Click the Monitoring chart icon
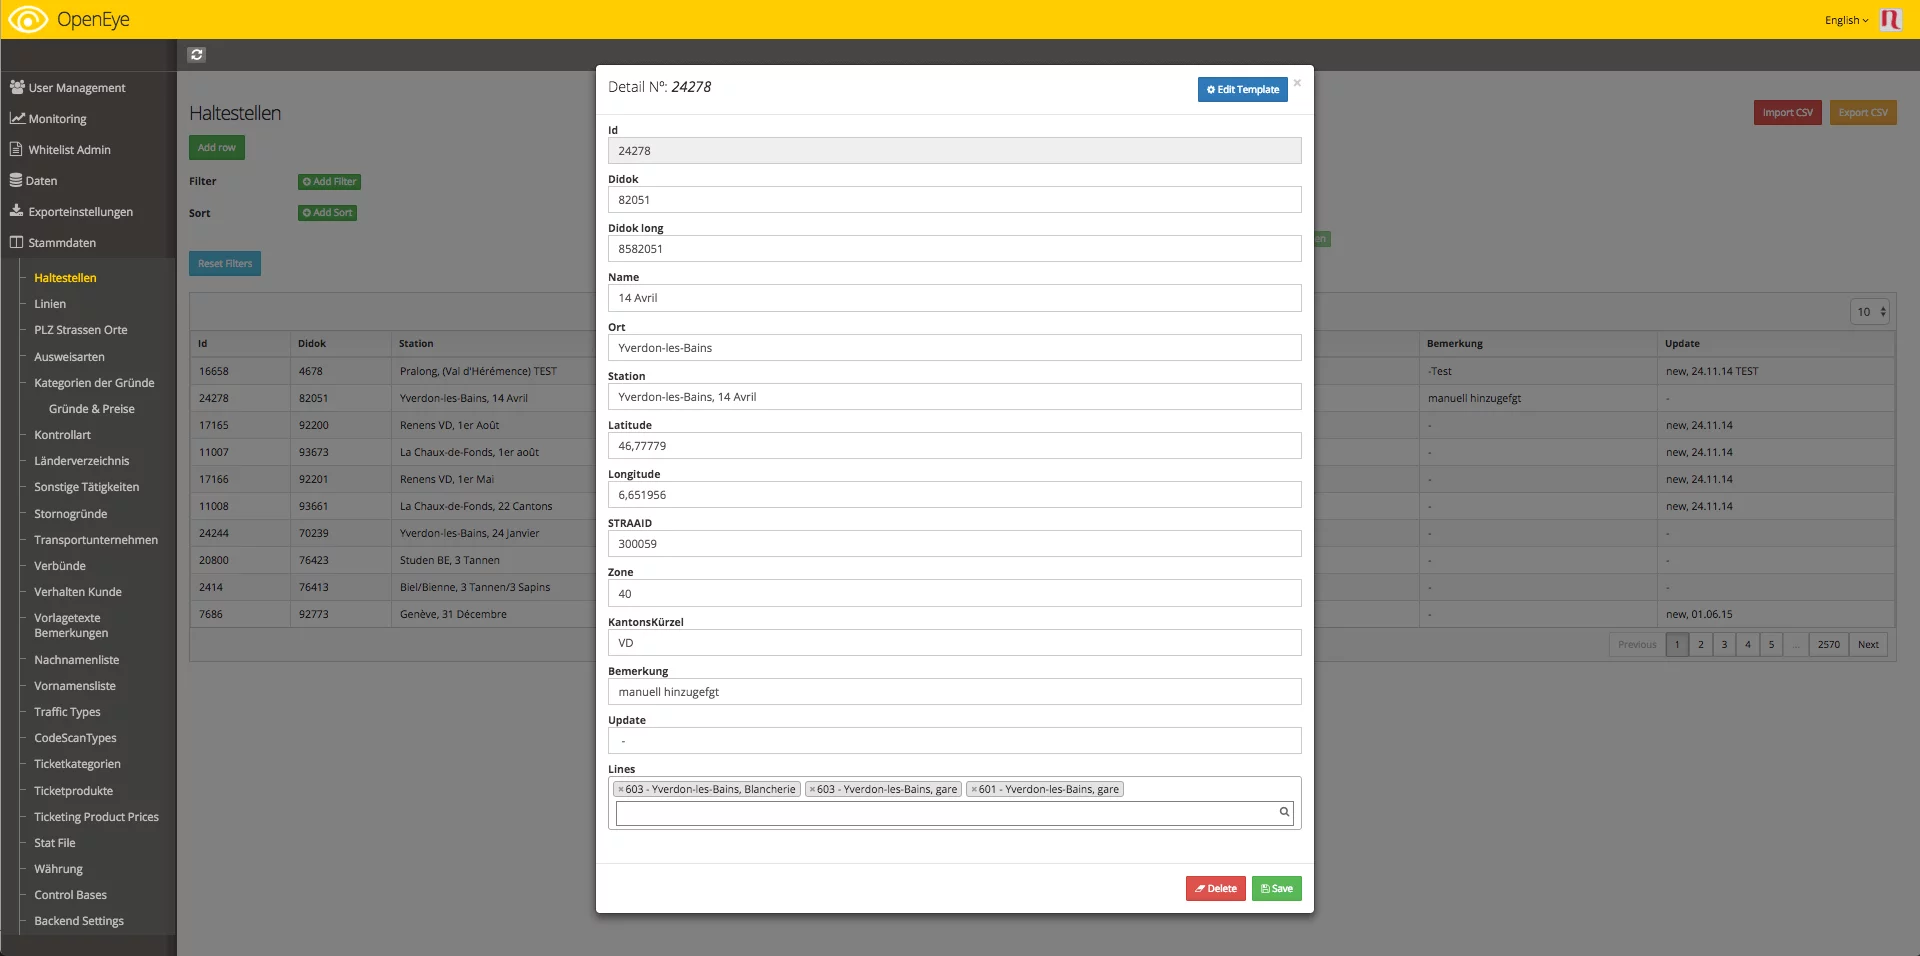This screenshot has height=956, width=1920. [x=17, y=118]
